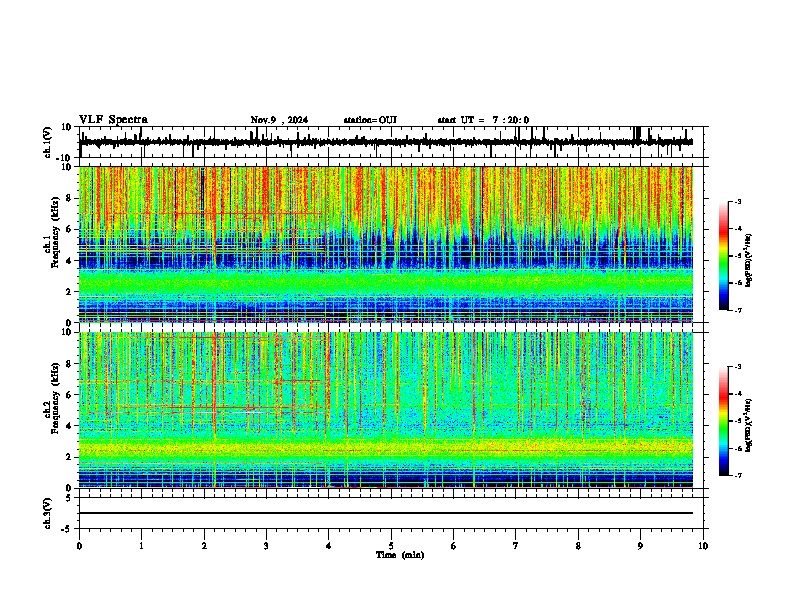Screen dimensions: 792x612
Task: Click the "VLF Spectra" title text
Action: (113, 120)
